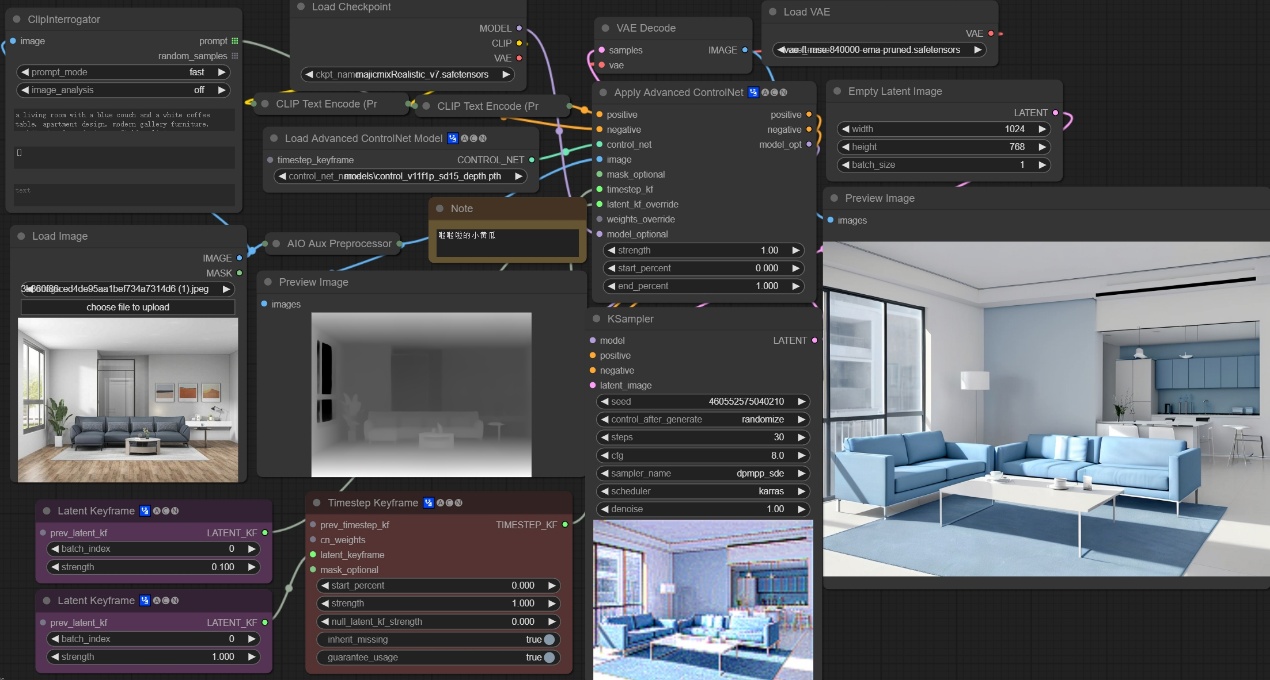Click the right arrow to increase steps value
Viewport: 1270px width, 680px height.
(x=802, y=437)
